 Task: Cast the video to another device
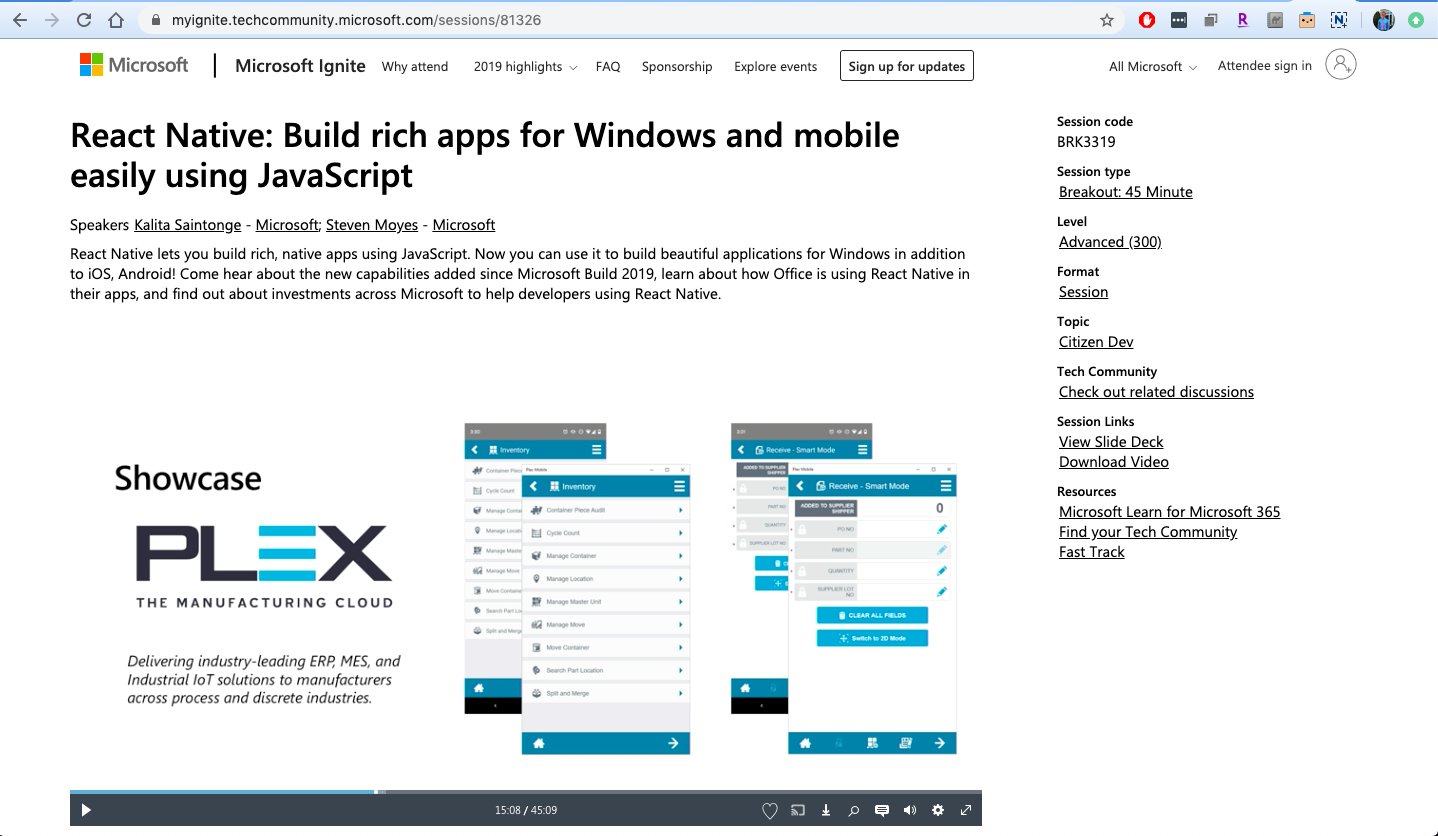[x=797, y=810]
